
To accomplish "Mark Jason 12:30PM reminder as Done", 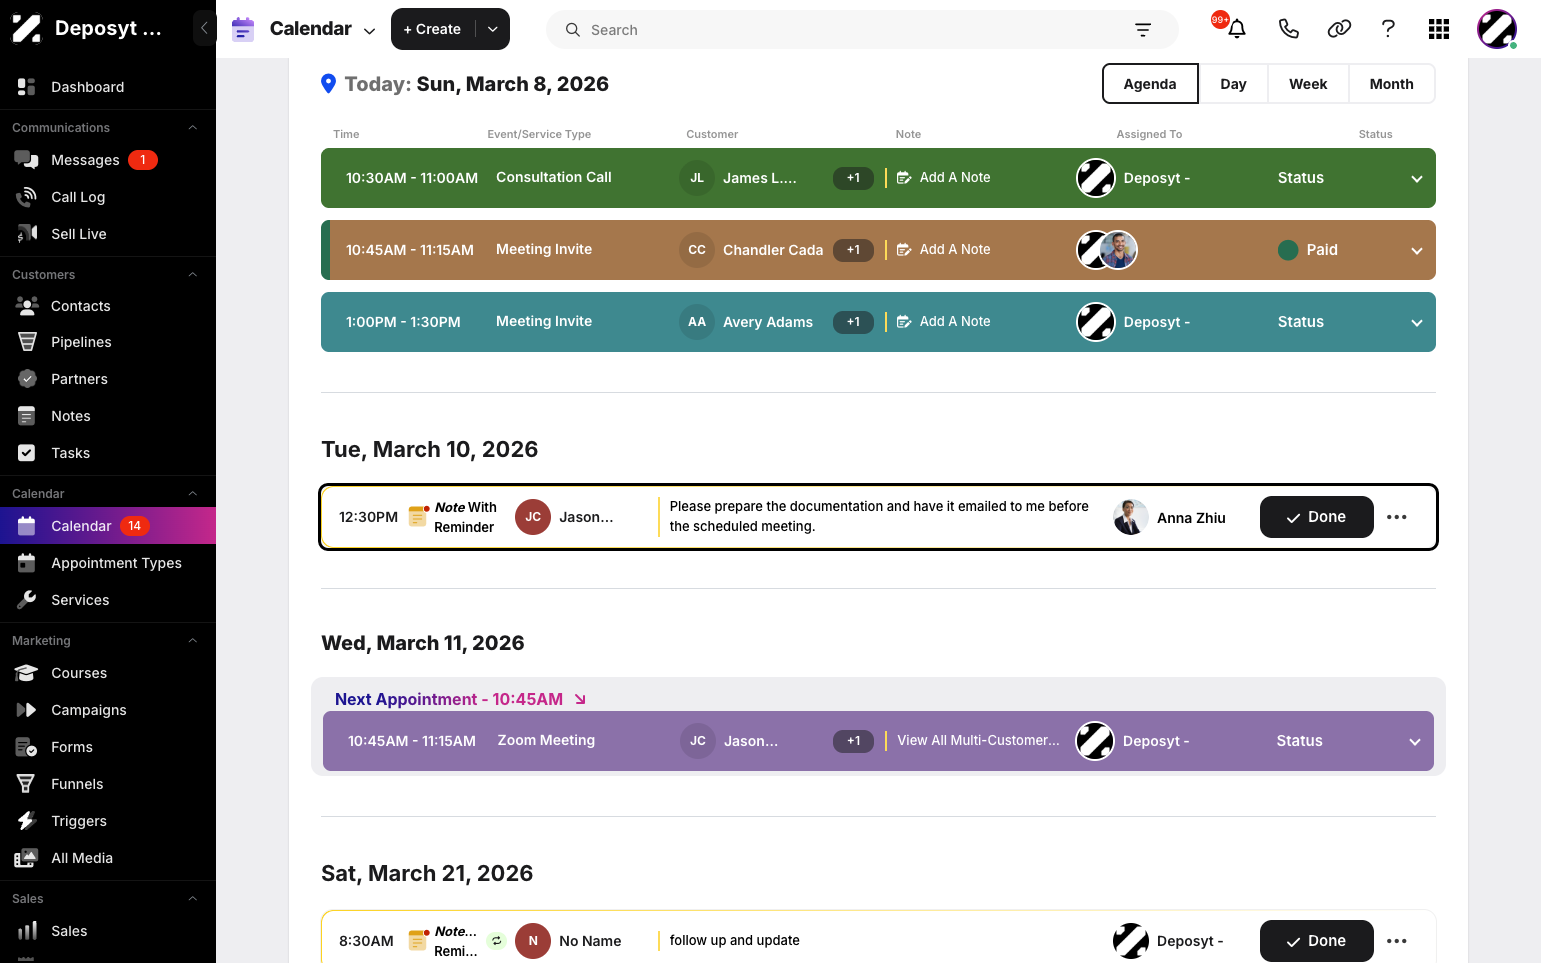I will 1316,517.
